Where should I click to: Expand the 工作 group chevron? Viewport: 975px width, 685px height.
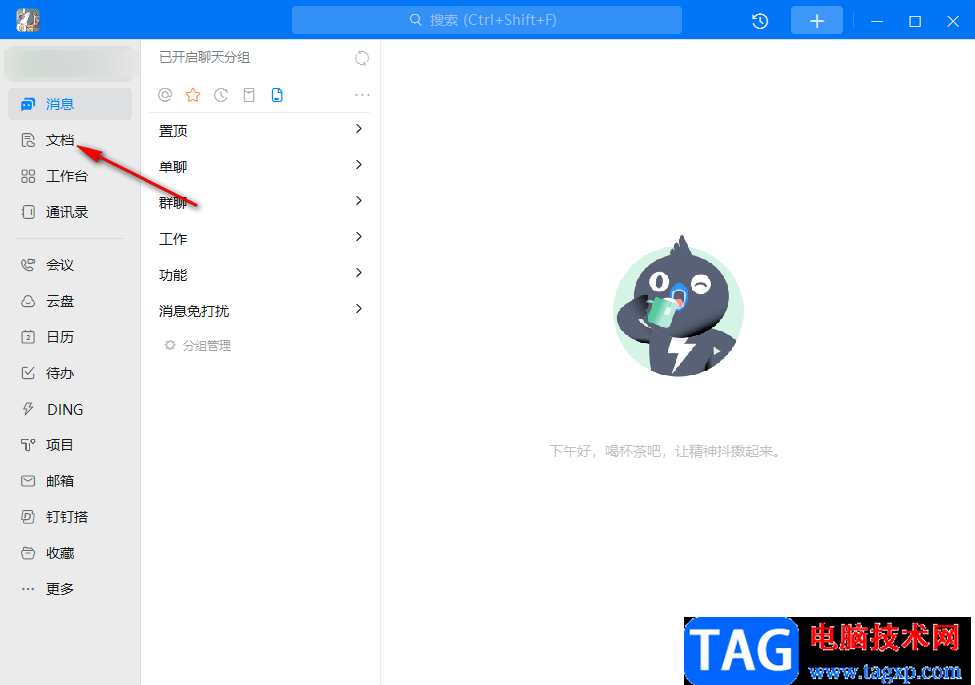[x=359, y=237]
